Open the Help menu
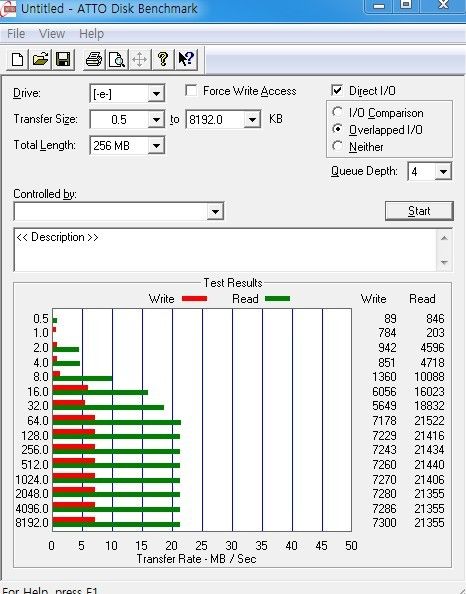This screenshot has height=594, width=466. [x=91, y=34]
